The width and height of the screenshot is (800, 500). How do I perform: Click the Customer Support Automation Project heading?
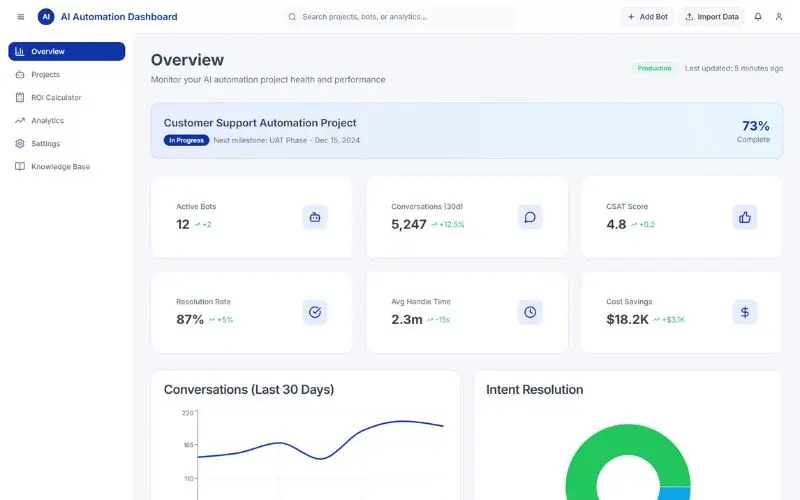coord(260,123)
